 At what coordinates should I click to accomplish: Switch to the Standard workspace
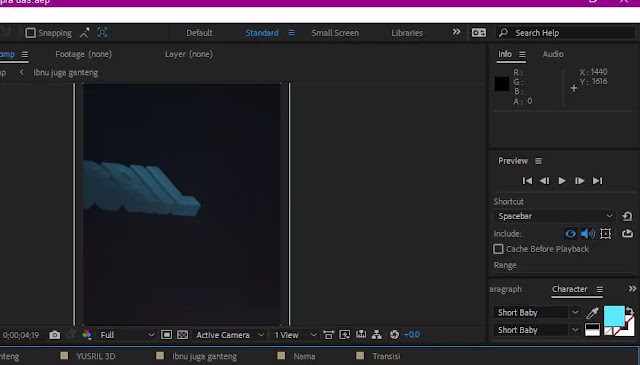[x=262, y=33]
